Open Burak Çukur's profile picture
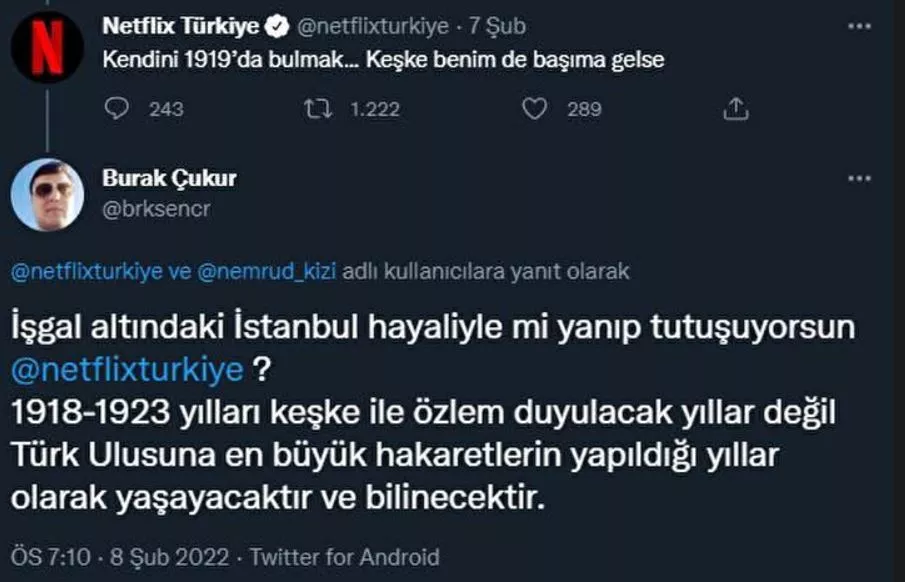This screenshot has width=905, height=582. tap(47, 195)
